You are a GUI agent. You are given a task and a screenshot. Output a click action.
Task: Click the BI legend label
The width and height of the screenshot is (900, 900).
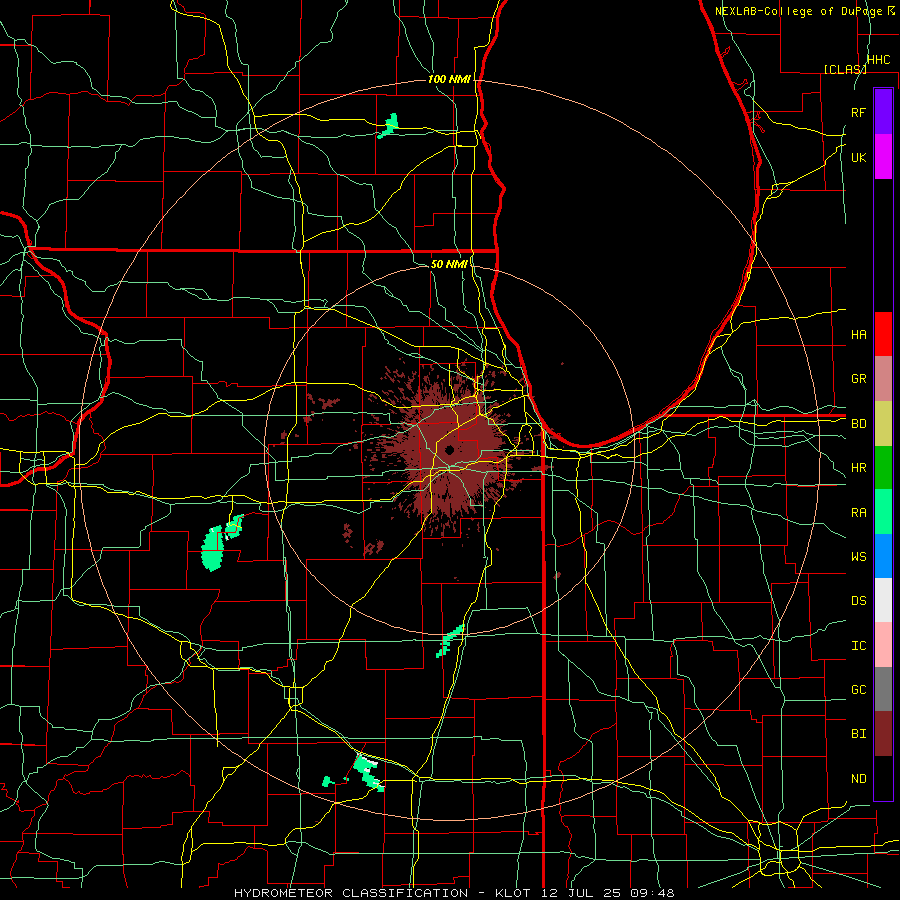click(x=858, y=734)
